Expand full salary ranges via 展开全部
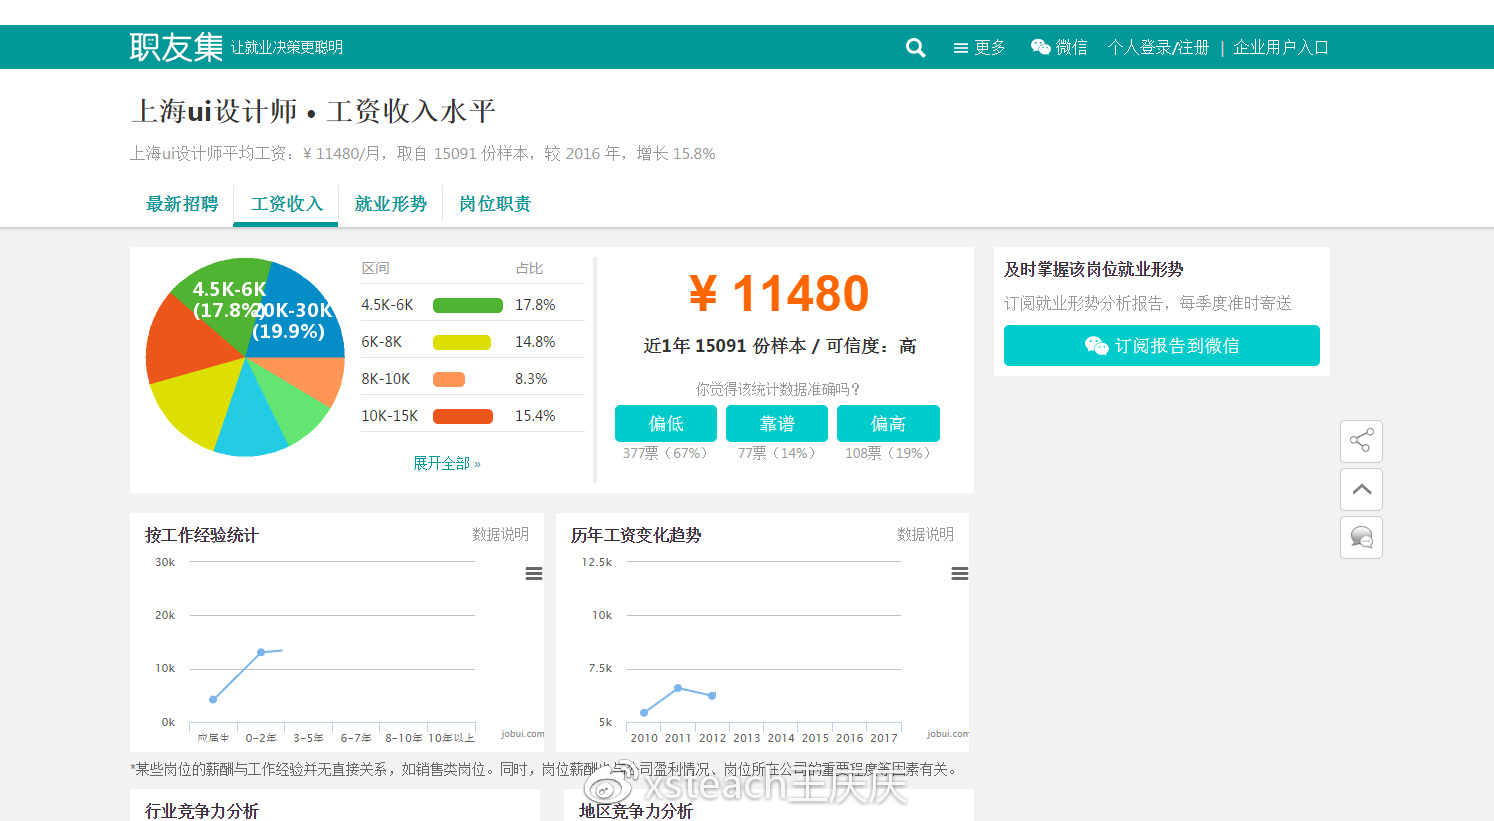 pyautogui.click(x=447, y=464)
